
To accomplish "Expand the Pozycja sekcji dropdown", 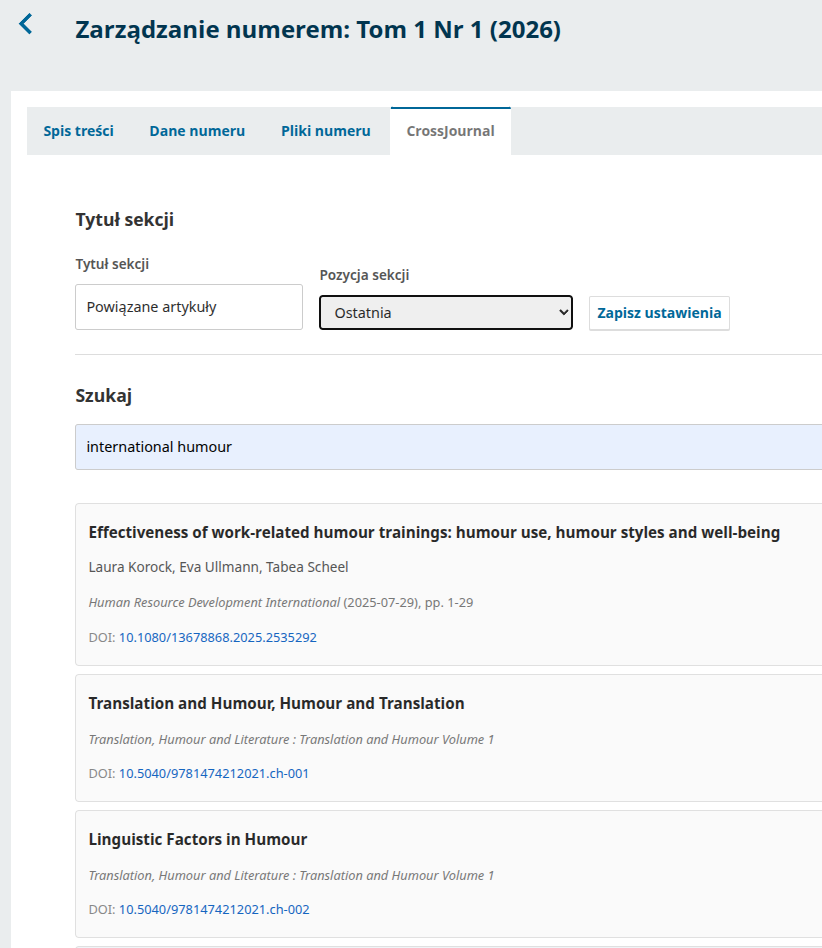I will pyautogui.click(x=445, y=312).
